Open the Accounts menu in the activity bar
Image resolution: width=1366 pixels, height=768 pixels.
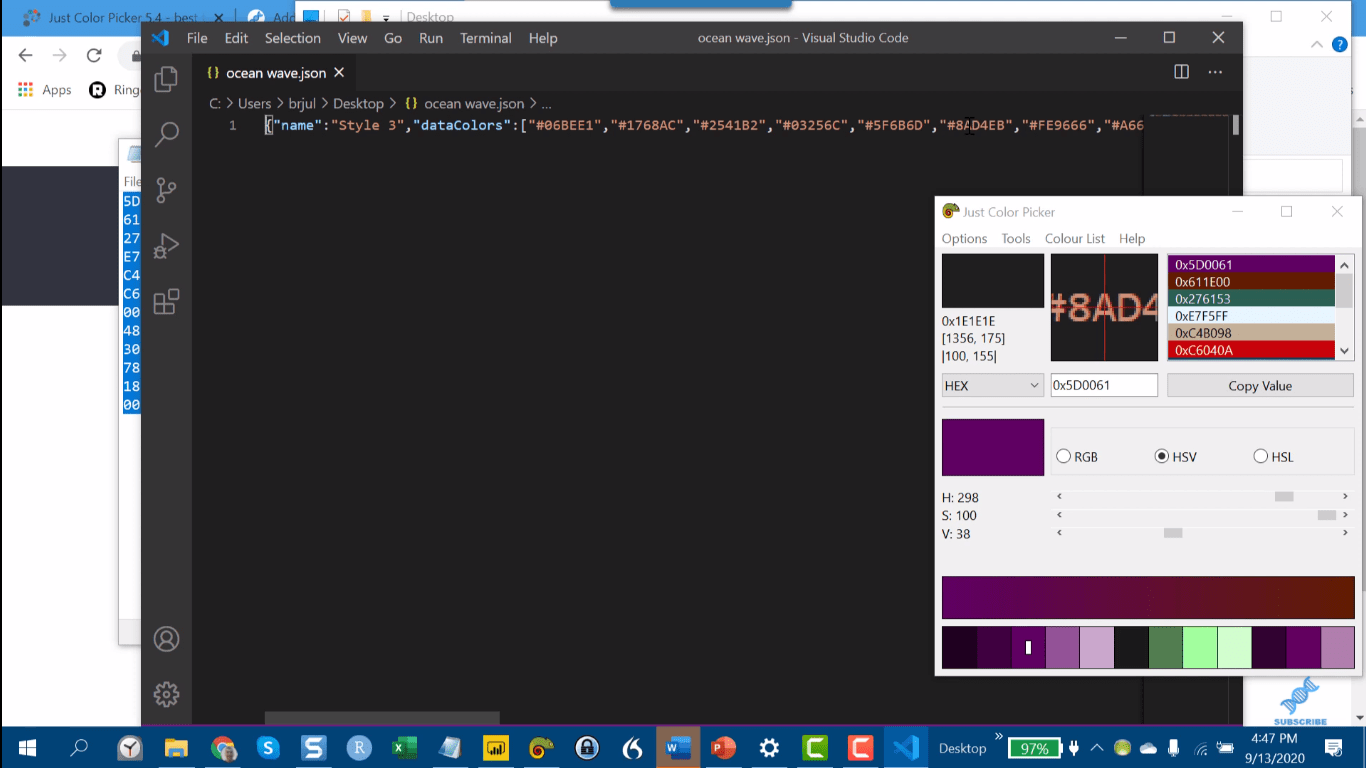[x=166, y=639]
